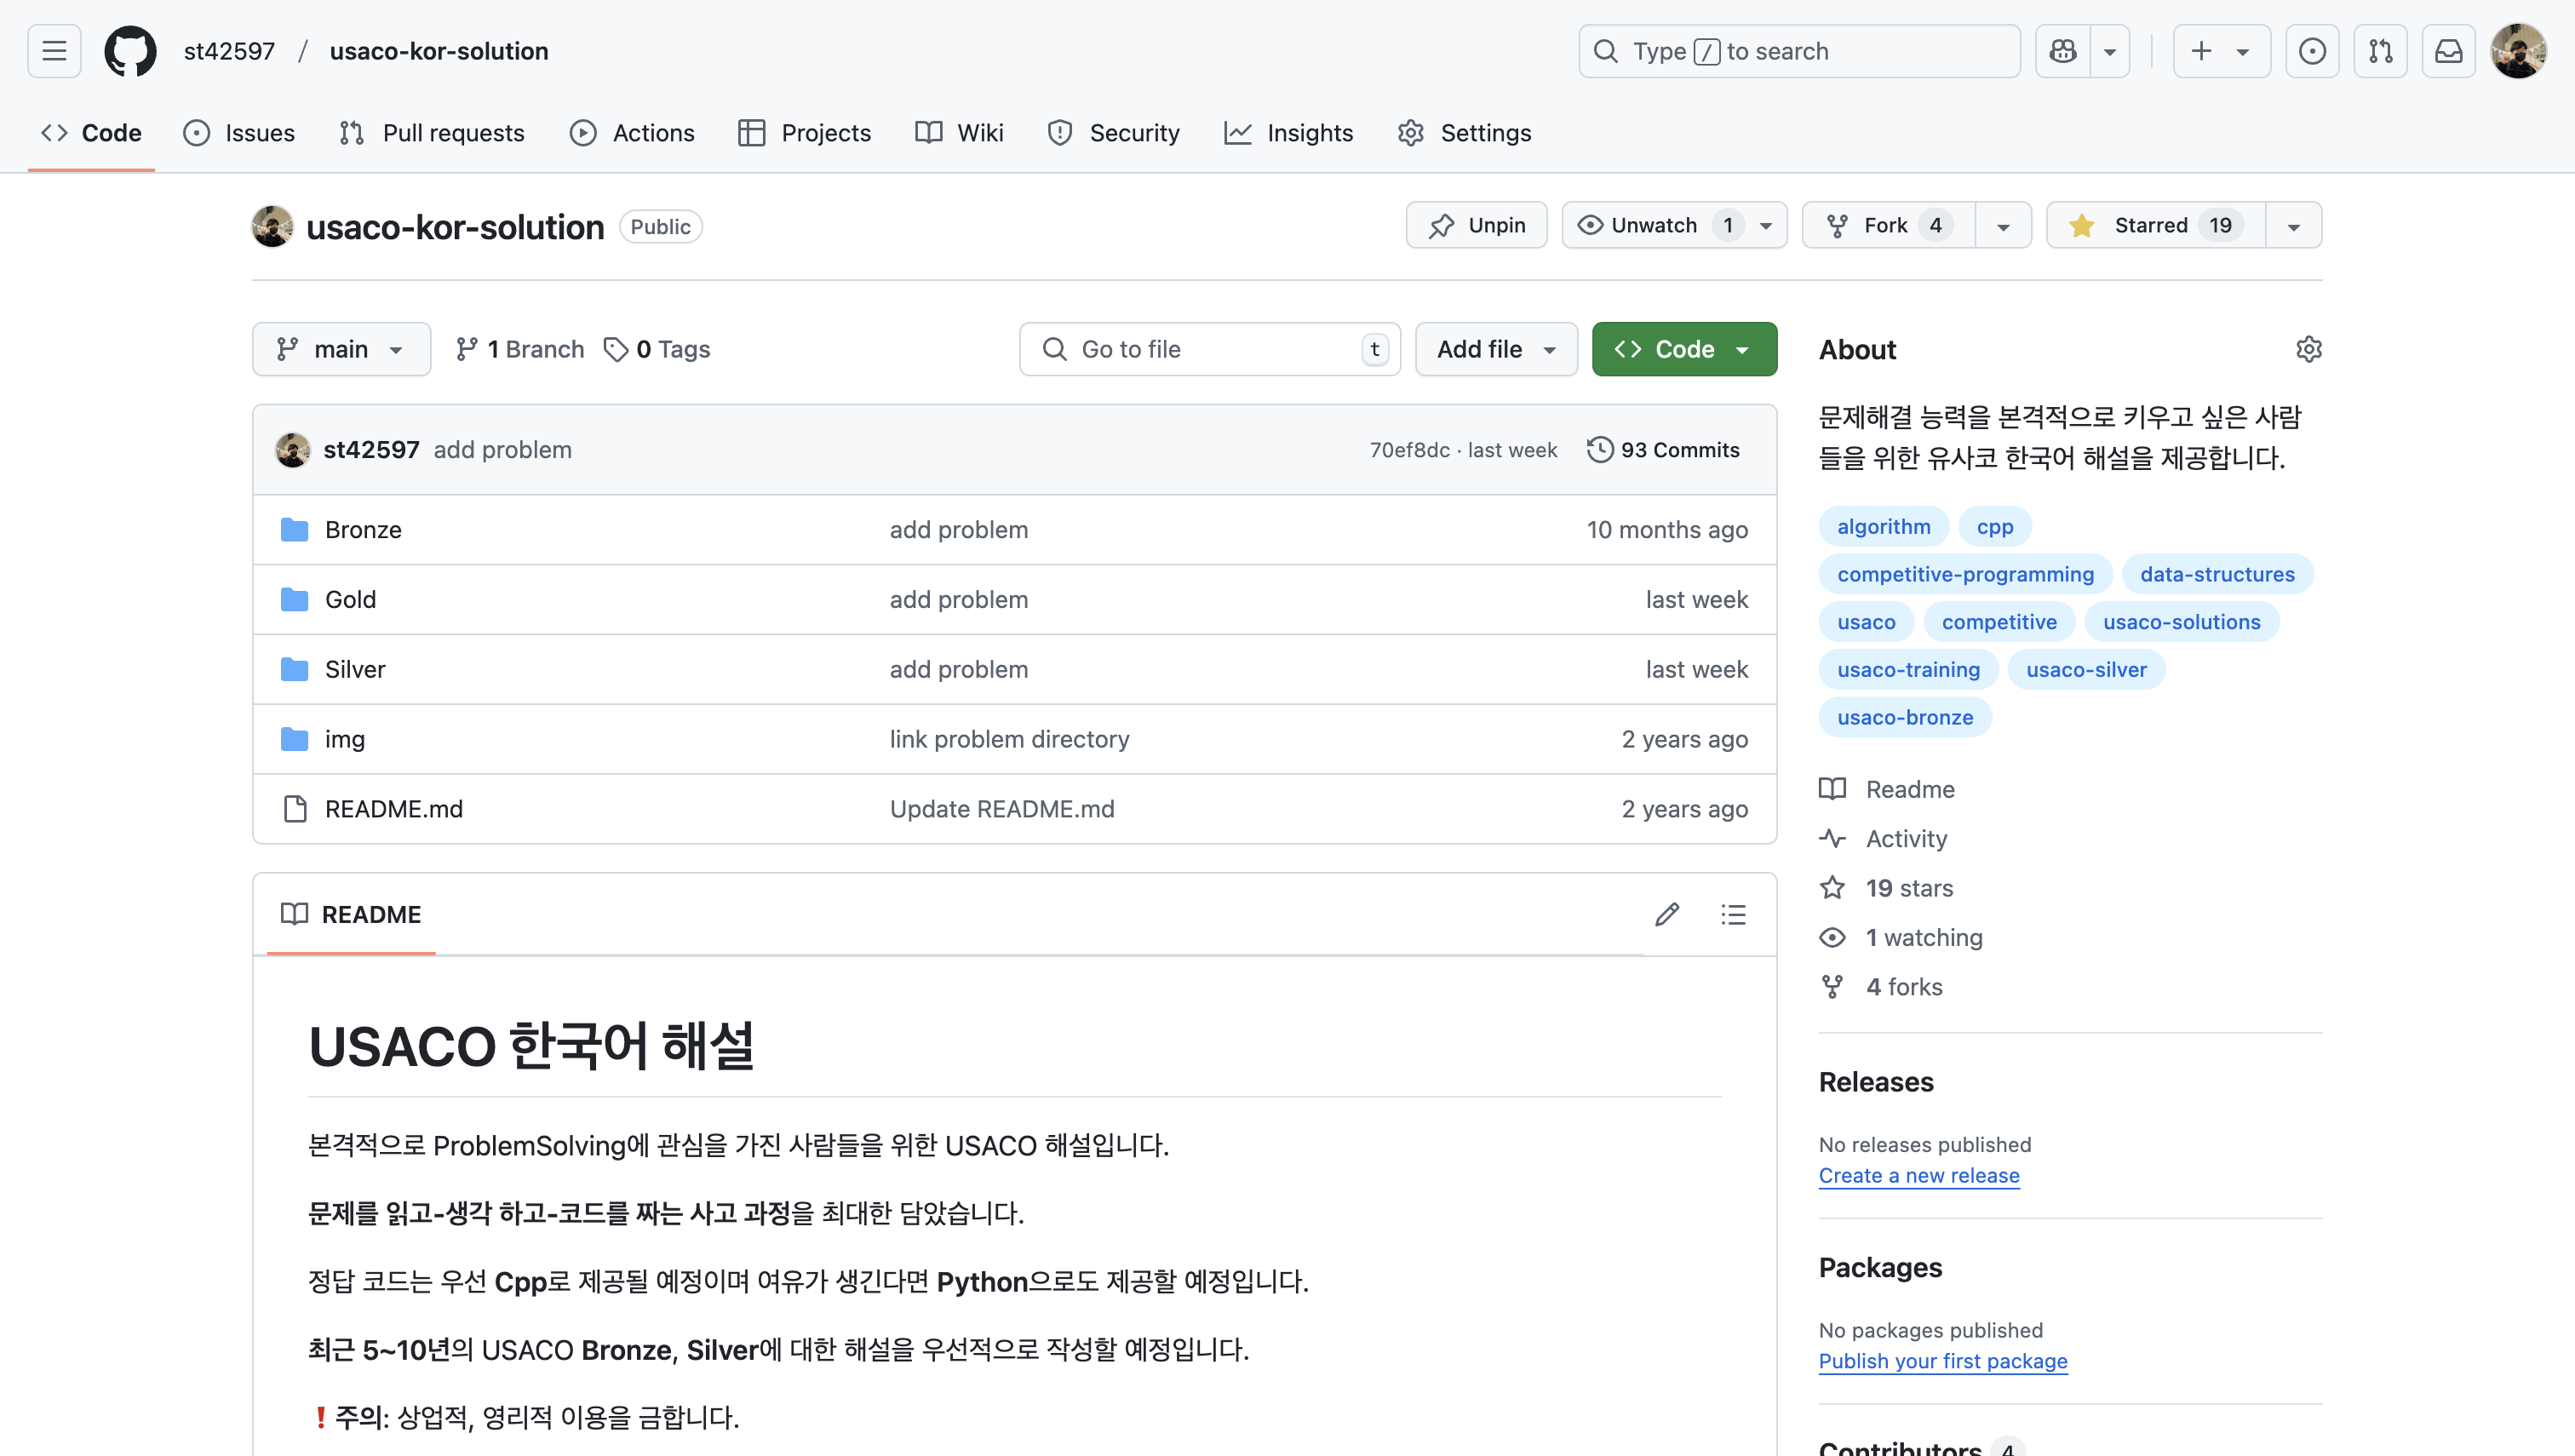
Task: Edit the README with the pencil icon
Action: (x=1667, y=914)
